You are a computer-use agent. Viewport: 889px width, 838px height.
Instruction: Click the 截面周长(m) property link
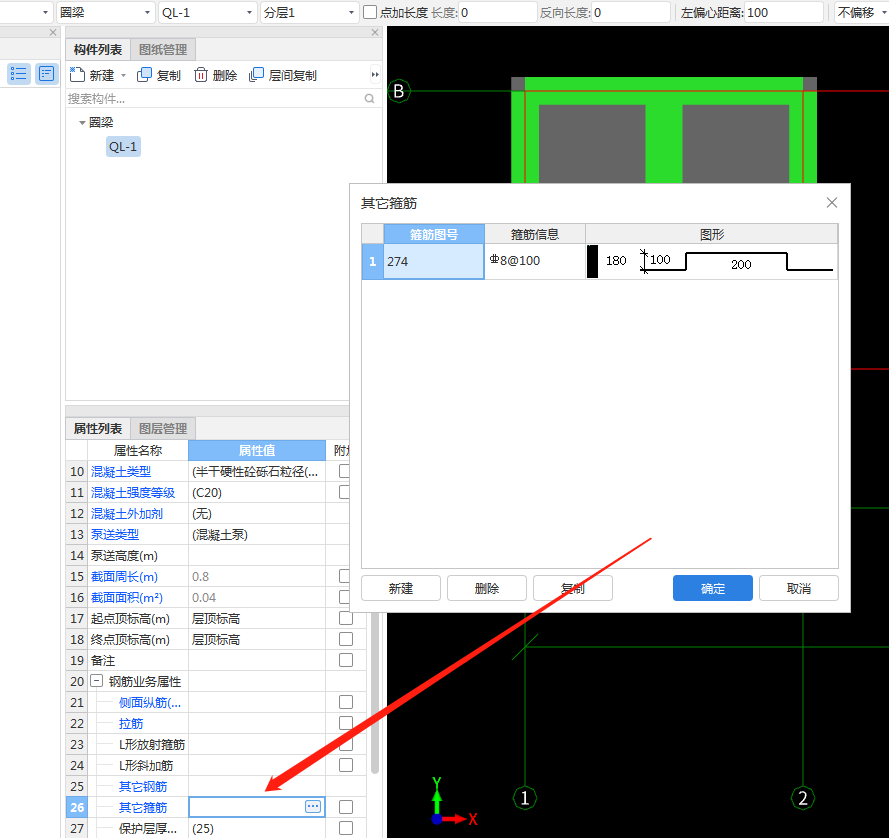coord(124,576)
